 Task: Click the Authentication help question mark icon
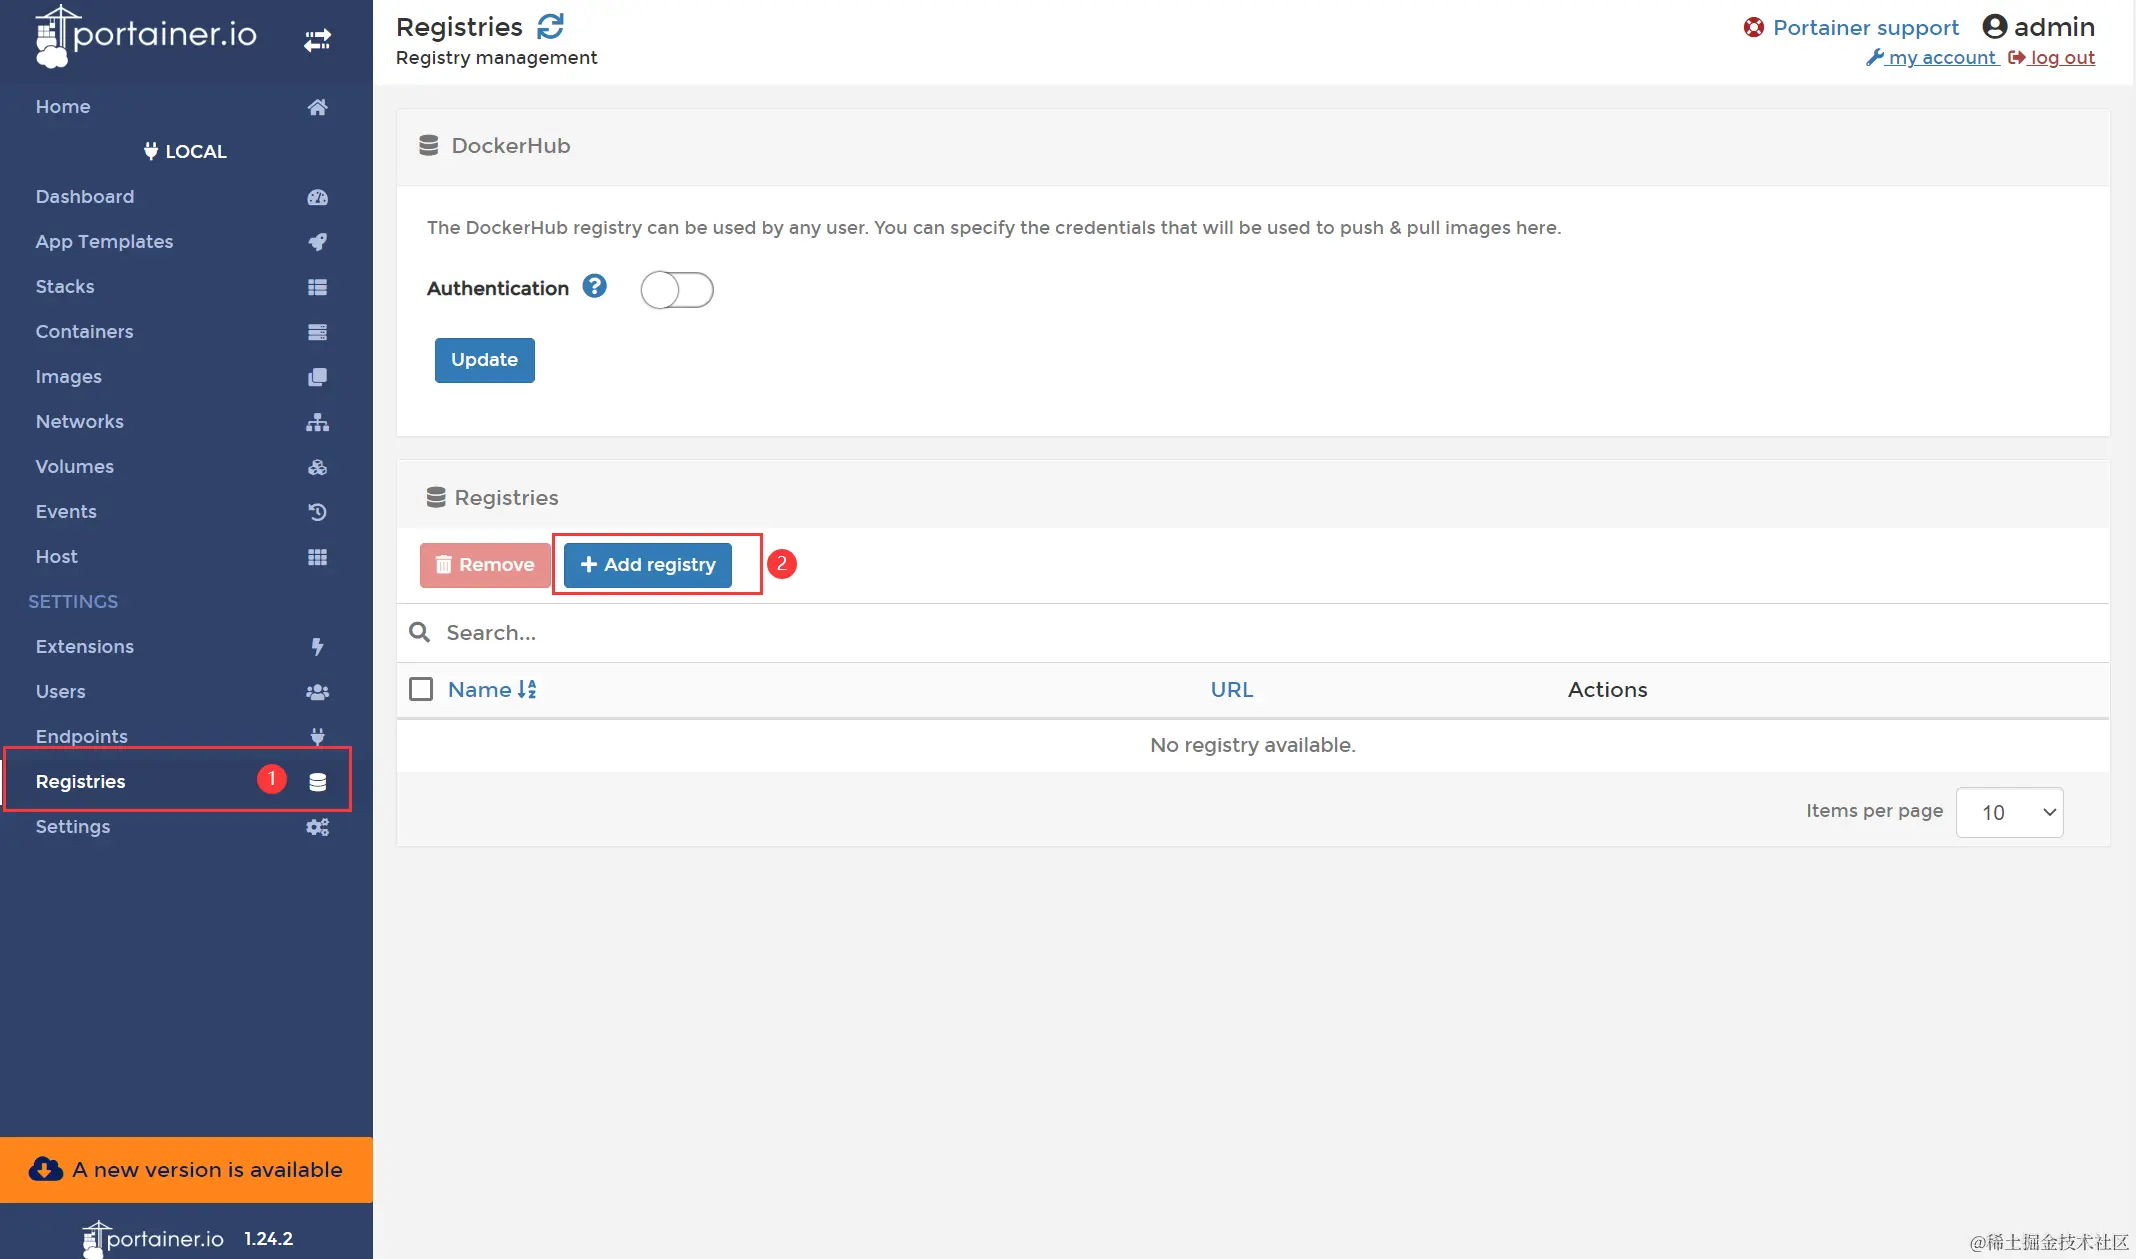(x=594, y=287)
